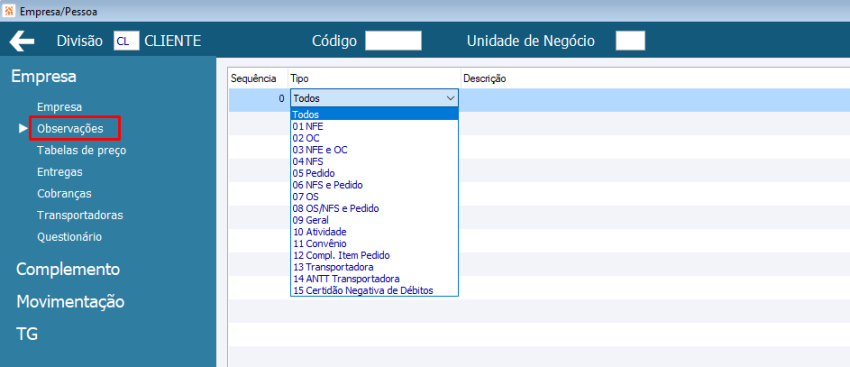Click the Sequência cell showing 0
Screen dimensions: 850x367
click(x=259, y=99)
